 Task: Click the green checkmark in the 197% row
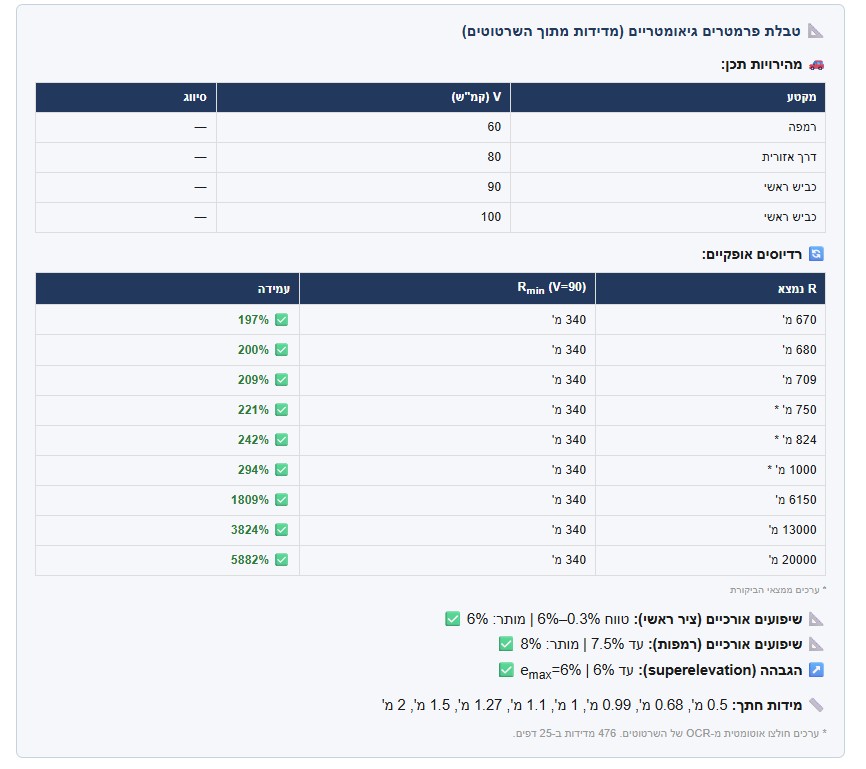click(x=281, y=320)
